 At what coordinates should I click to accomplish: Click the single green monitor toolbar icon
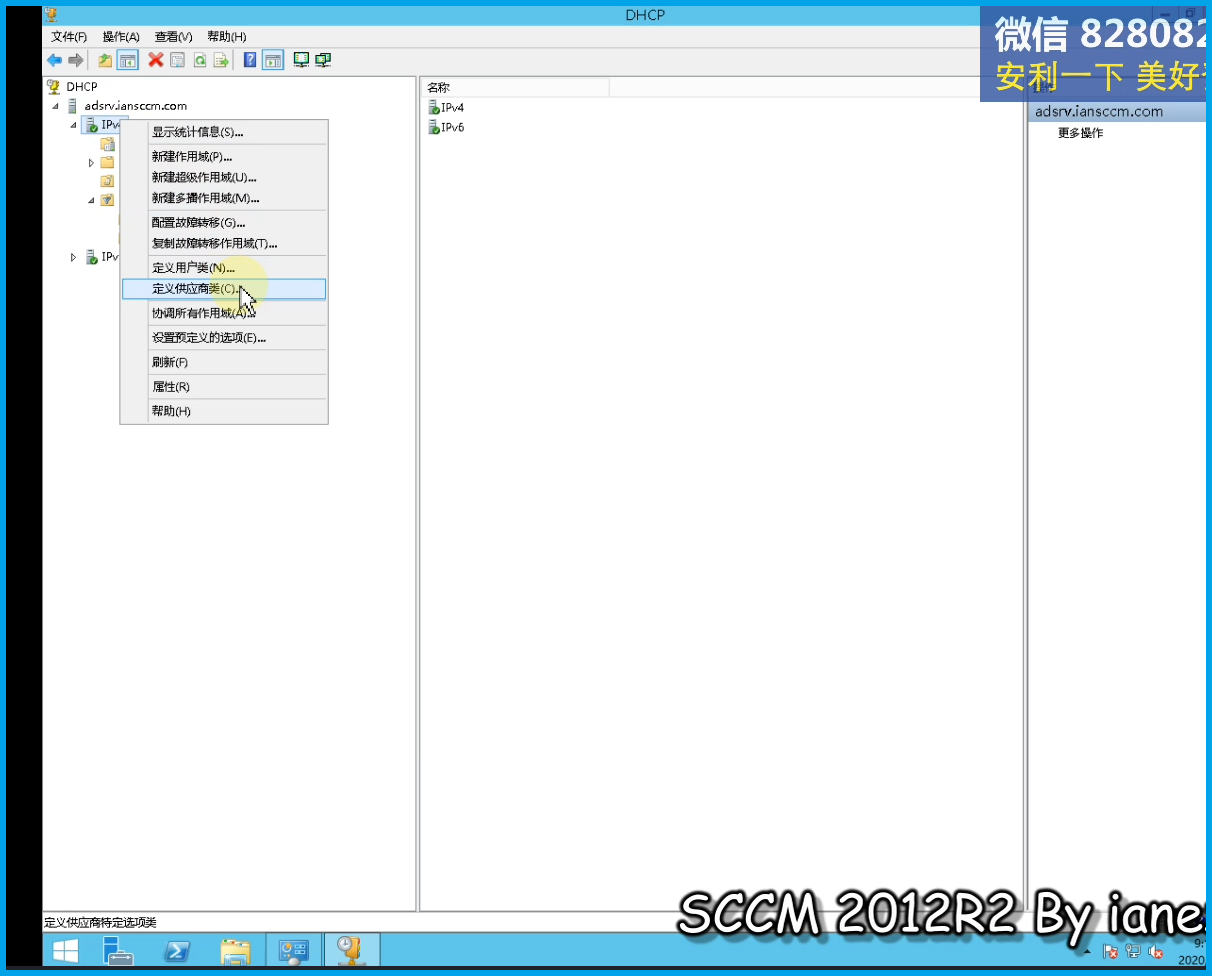tap(301, 60)
